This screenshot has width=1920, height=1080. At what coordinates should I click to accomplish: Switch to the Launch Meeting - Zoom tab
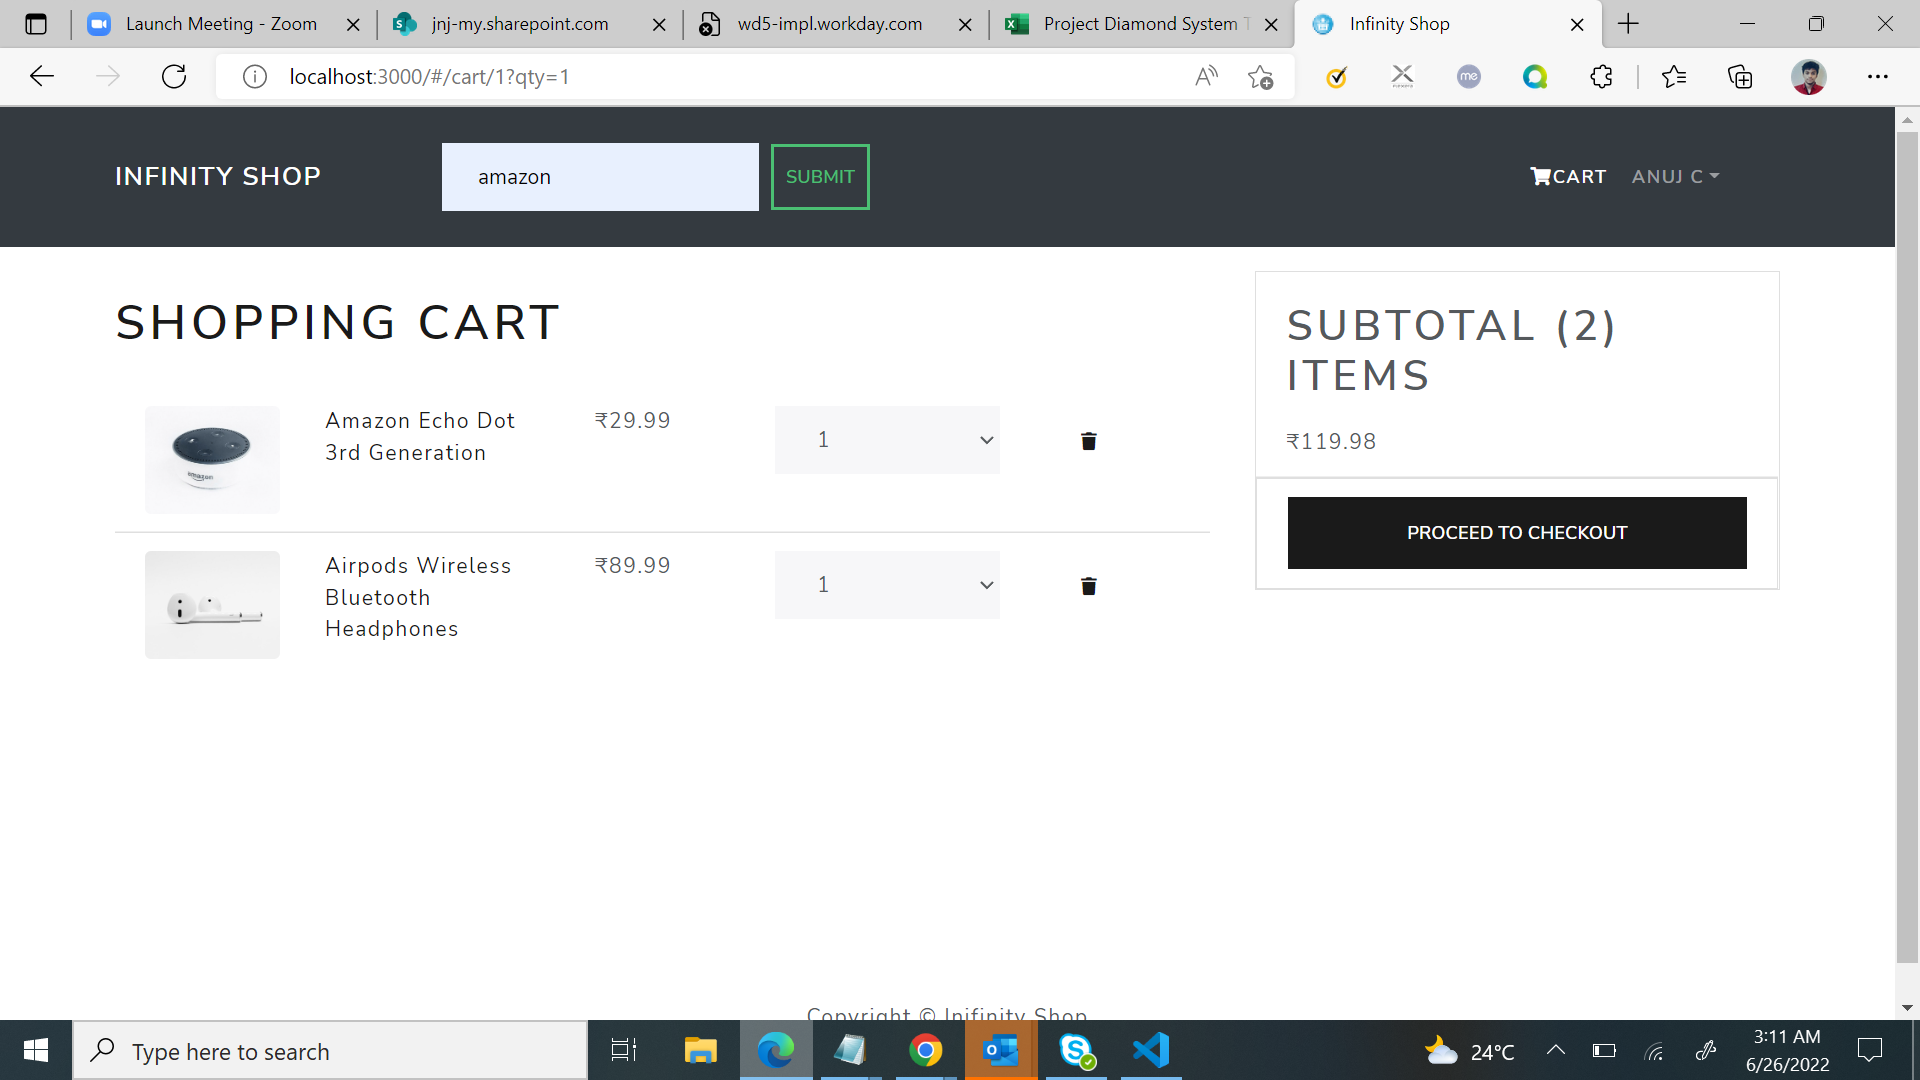220,24
